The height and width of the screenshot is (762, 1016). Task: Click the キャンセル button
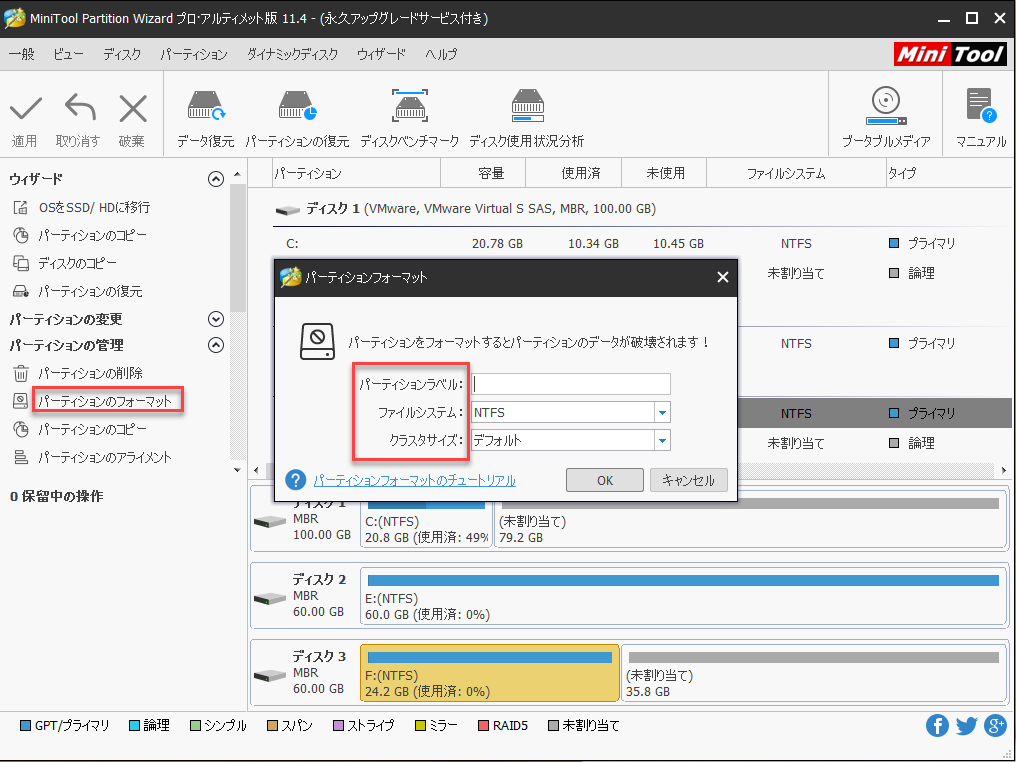point(688,480)
